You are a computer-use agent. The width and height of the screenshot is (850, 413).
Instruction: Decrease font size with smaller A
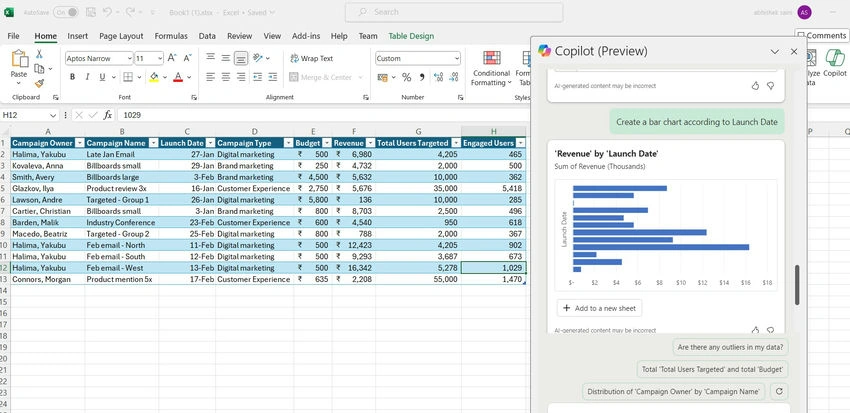click(x=188, y=58)
